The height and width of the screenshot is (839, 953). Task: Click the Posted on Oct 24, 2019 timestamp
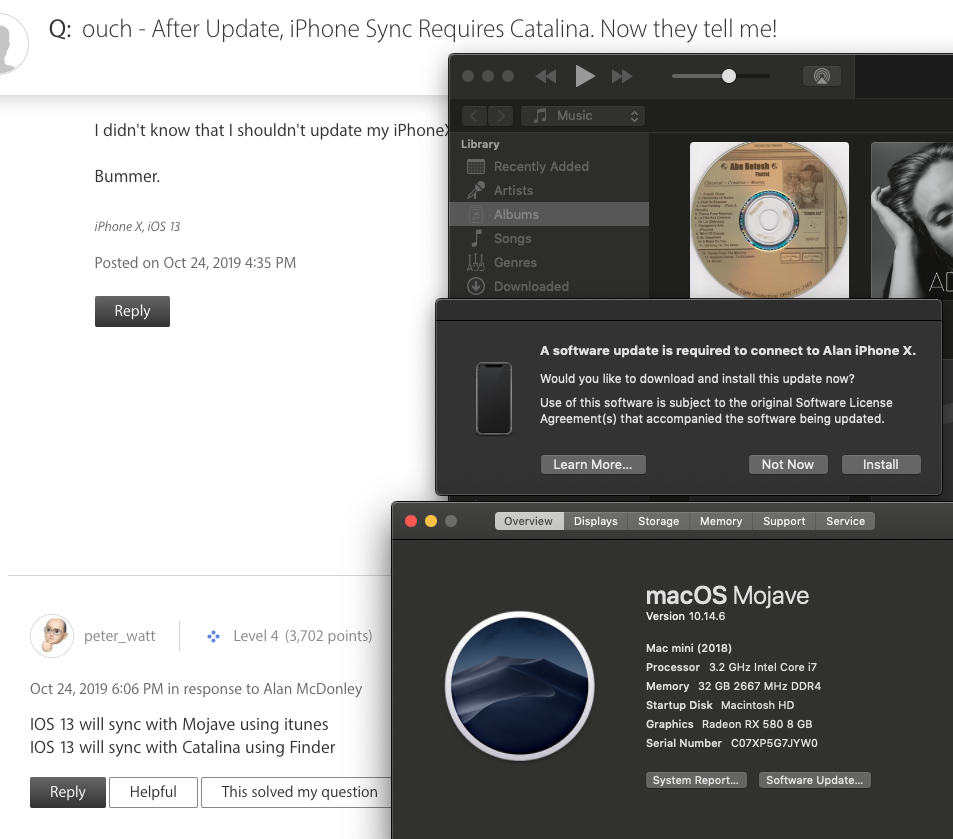195,263
